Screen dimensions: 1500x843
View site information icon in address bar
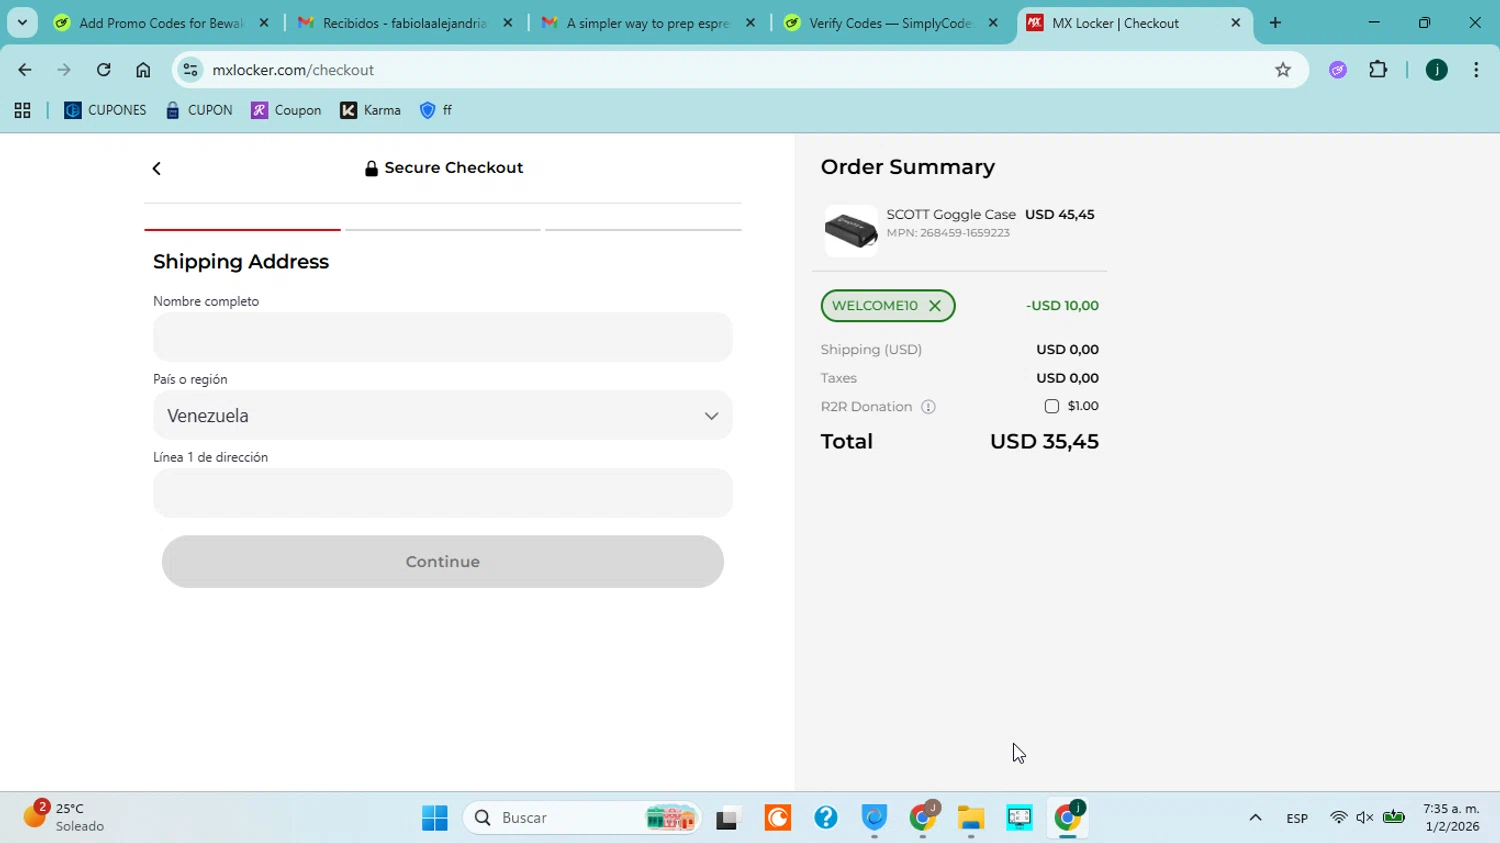click(190, 70)
